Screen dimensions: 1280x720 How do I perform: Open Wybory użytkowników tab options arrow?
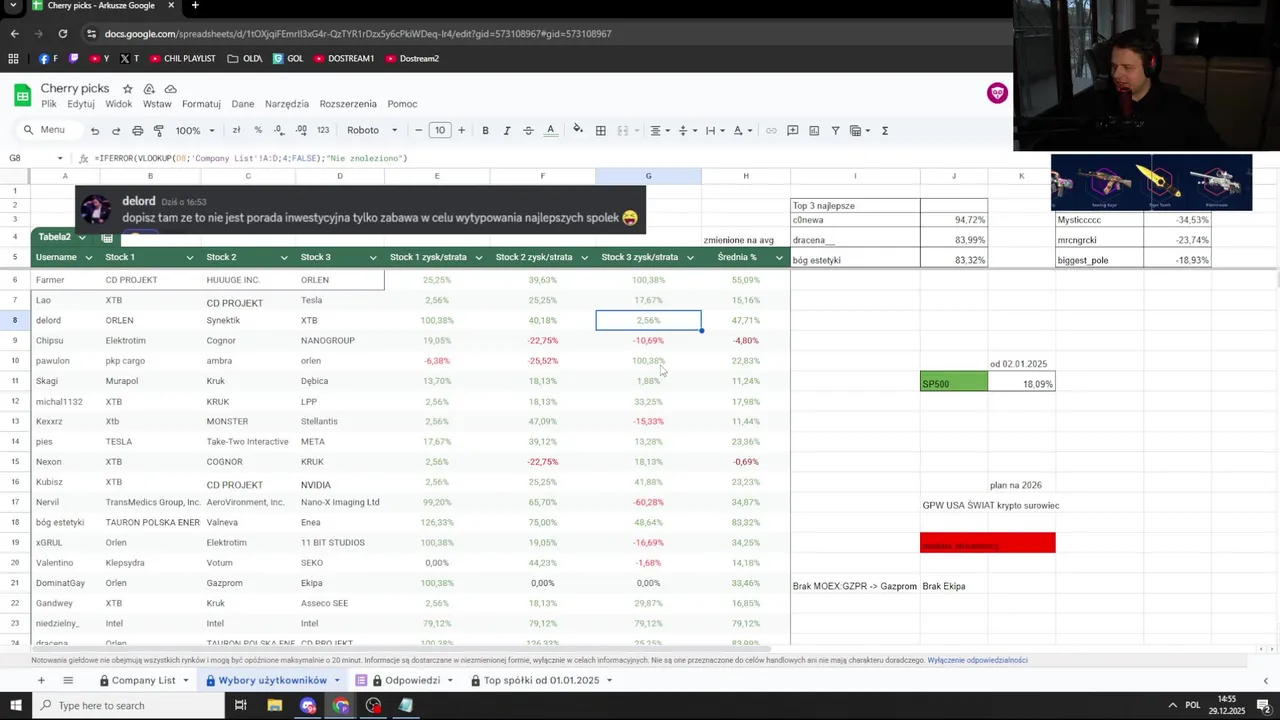pos(336,680)
